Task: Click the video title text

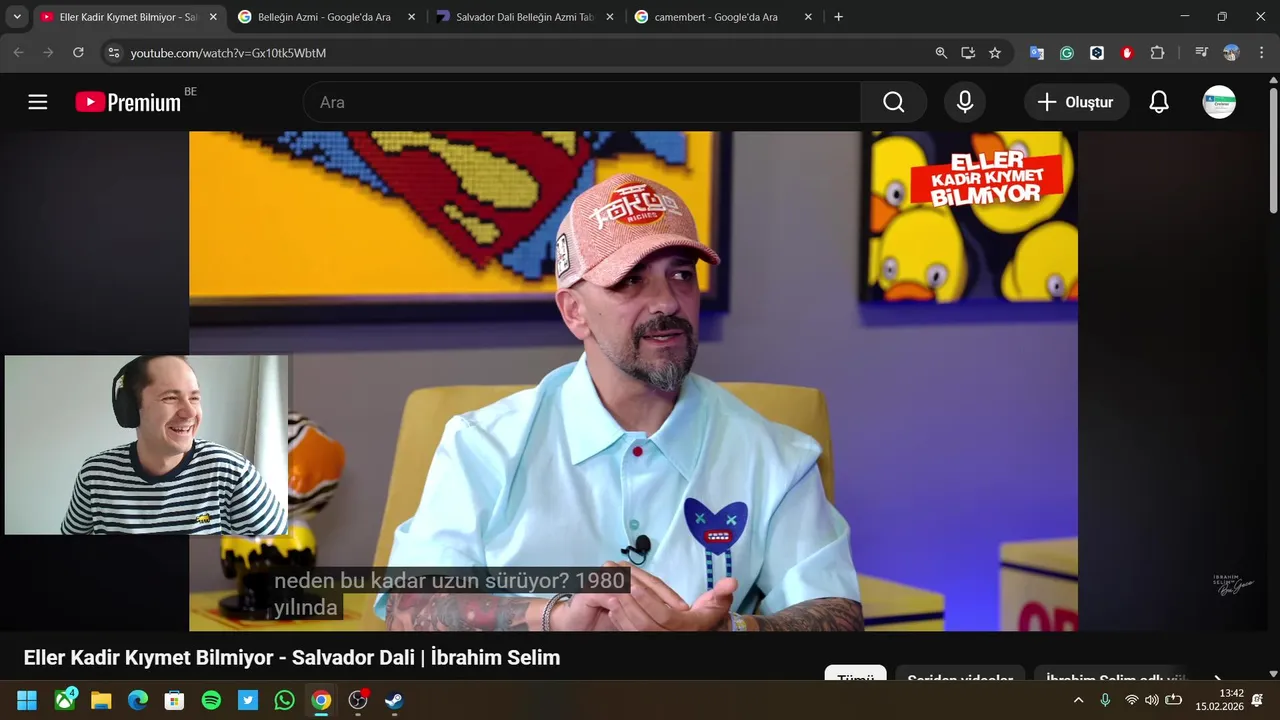Action: pyautogui.click(x=292, y=658)
